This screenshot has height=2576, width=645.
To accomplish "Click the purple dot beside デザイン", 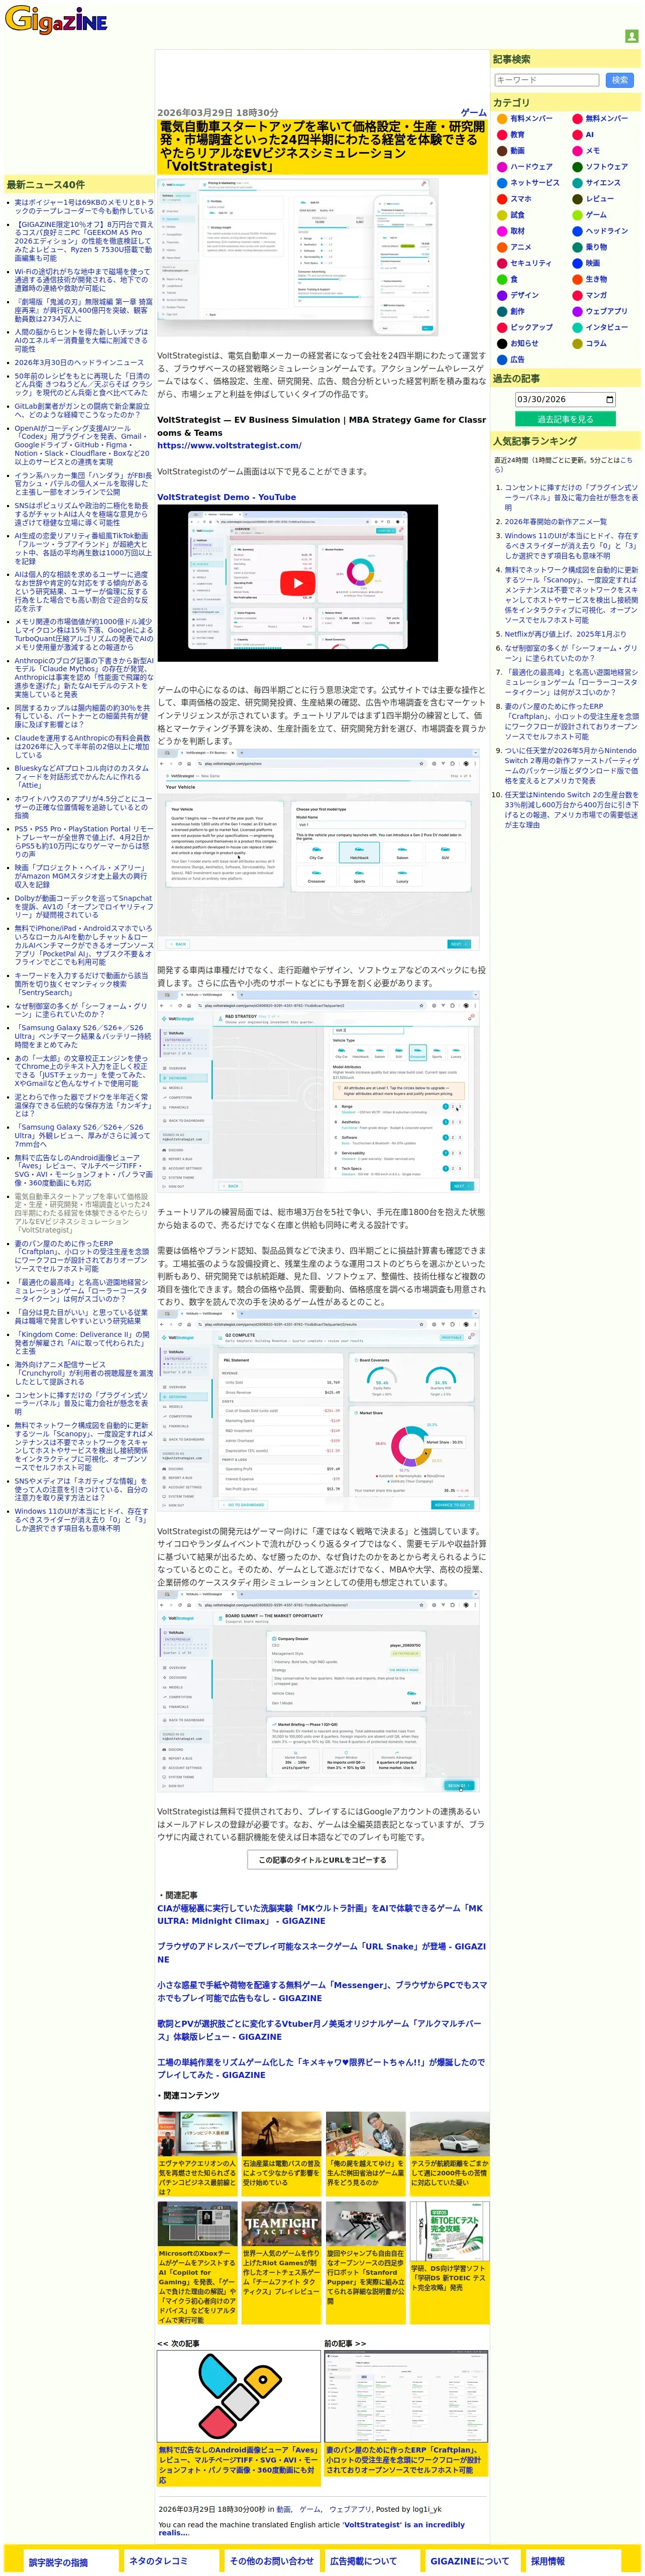I will click(502, 295).
